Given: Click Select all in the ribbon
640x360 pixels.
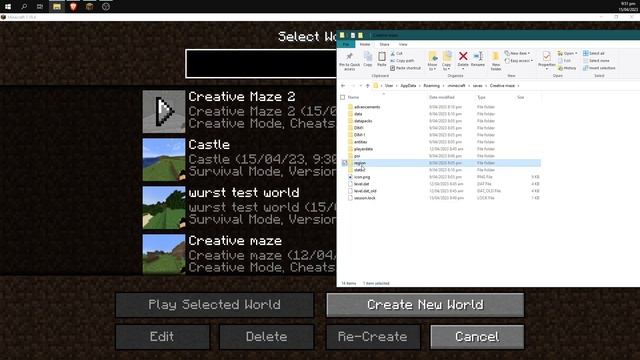Looking at the screenshot, I should [594, 53].
